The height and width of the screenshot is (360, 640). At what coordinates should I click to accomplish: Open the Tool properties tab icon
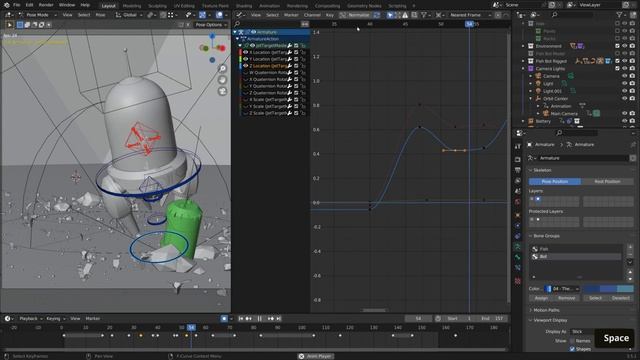point(518,146)
